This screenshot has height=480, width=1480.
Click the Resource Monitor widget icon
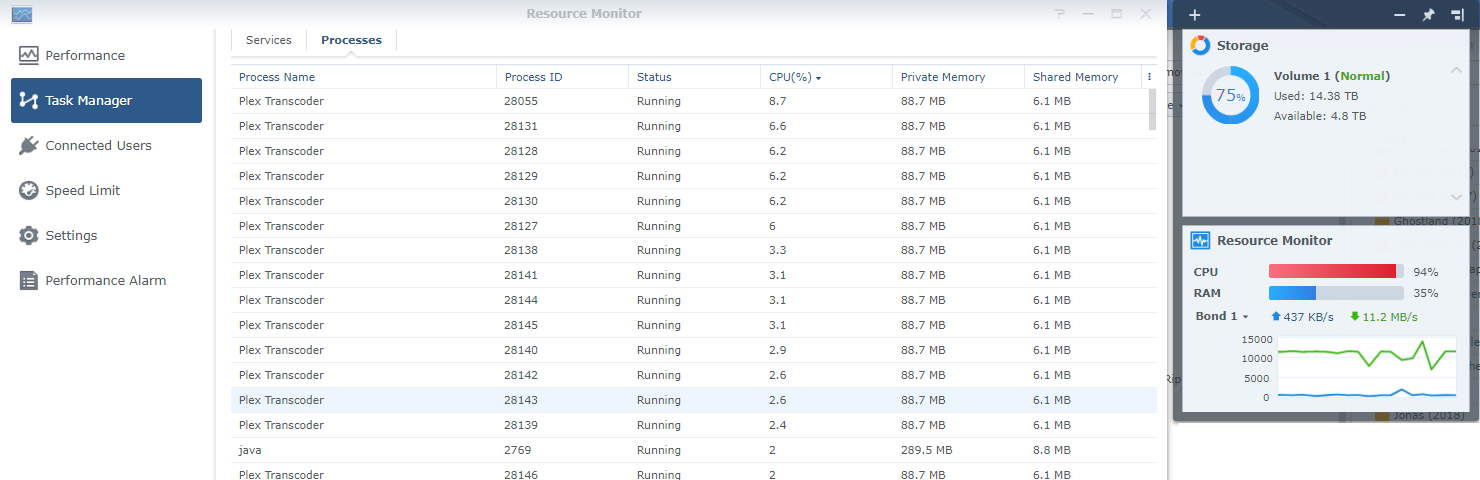[1200, 241]
